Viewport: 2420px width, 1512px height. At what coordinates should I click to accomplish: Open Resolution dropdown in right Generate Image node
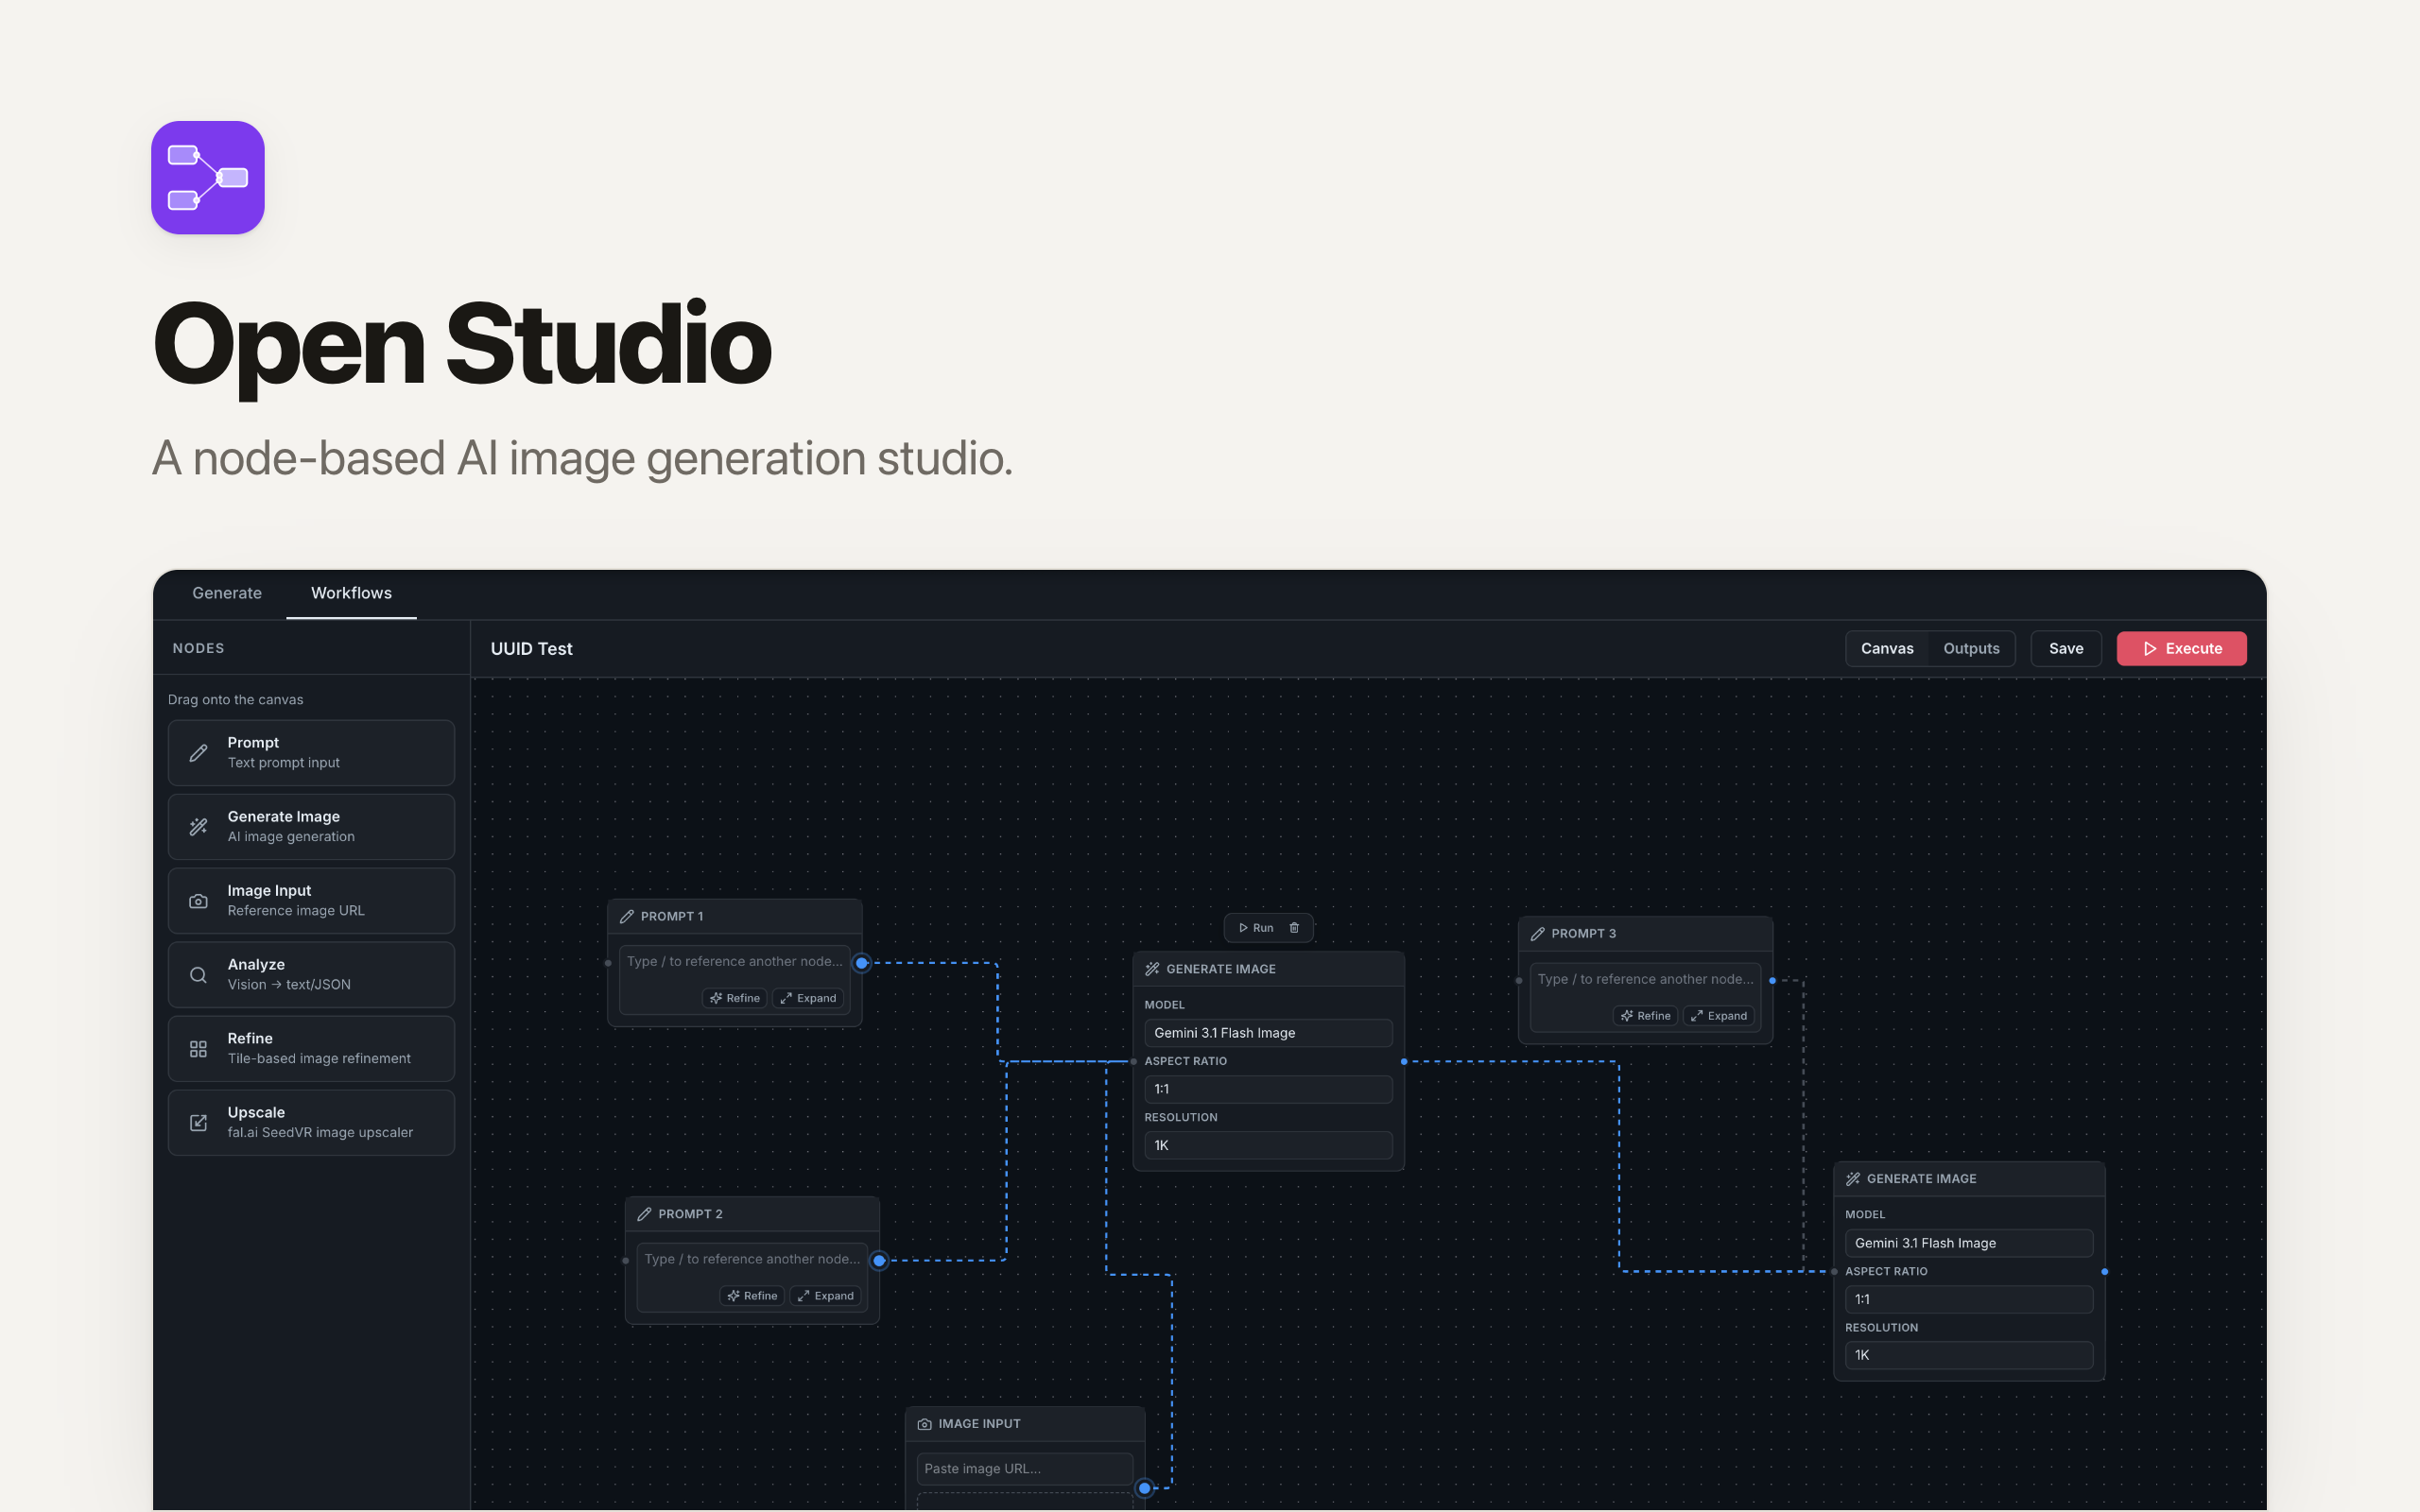(1969, 1355)
